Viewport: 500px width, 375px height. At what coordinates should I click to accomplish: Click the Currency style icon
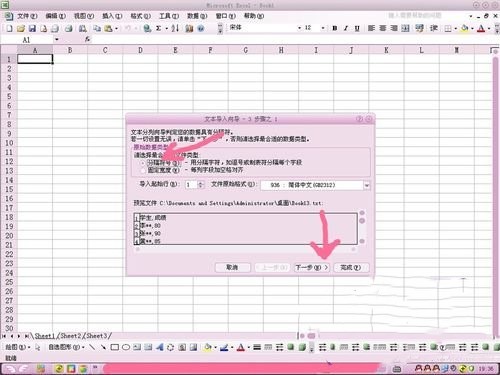pos(419,28)
